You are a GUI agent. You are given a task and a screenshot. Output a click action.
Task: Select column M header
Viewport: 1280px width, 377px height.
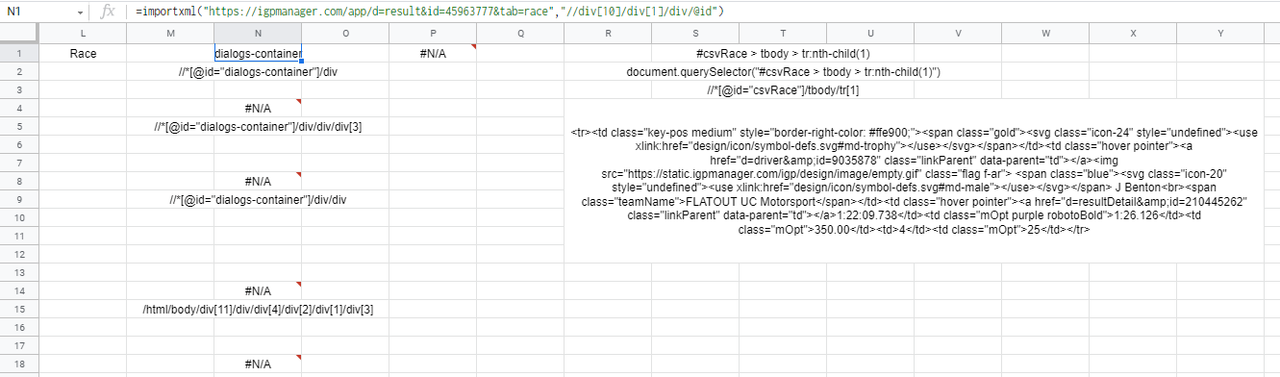tap(170, 35)
